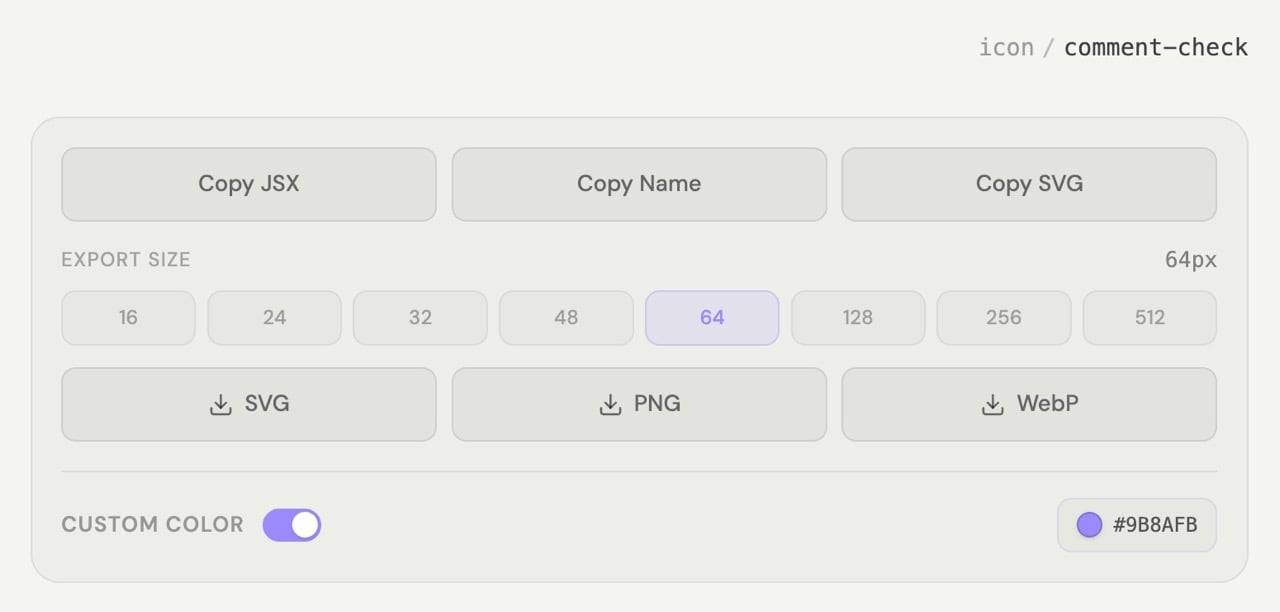Click the Copy SVG button
The image size is (1280, 612).
(x=1029, y=184)
